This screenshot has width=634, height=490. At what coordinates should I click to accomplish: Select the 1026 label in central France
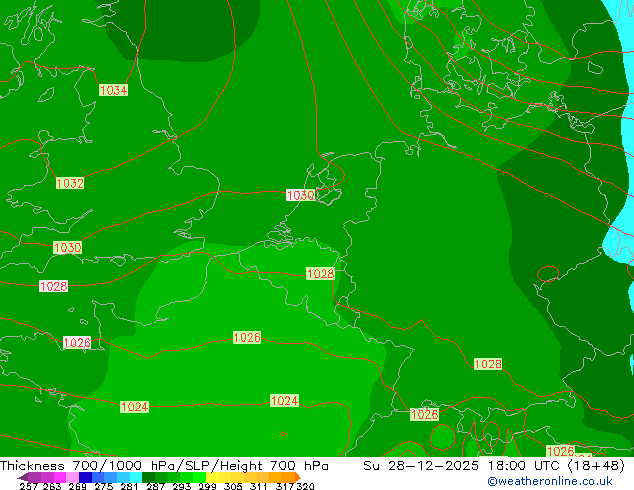click(247, 338)
